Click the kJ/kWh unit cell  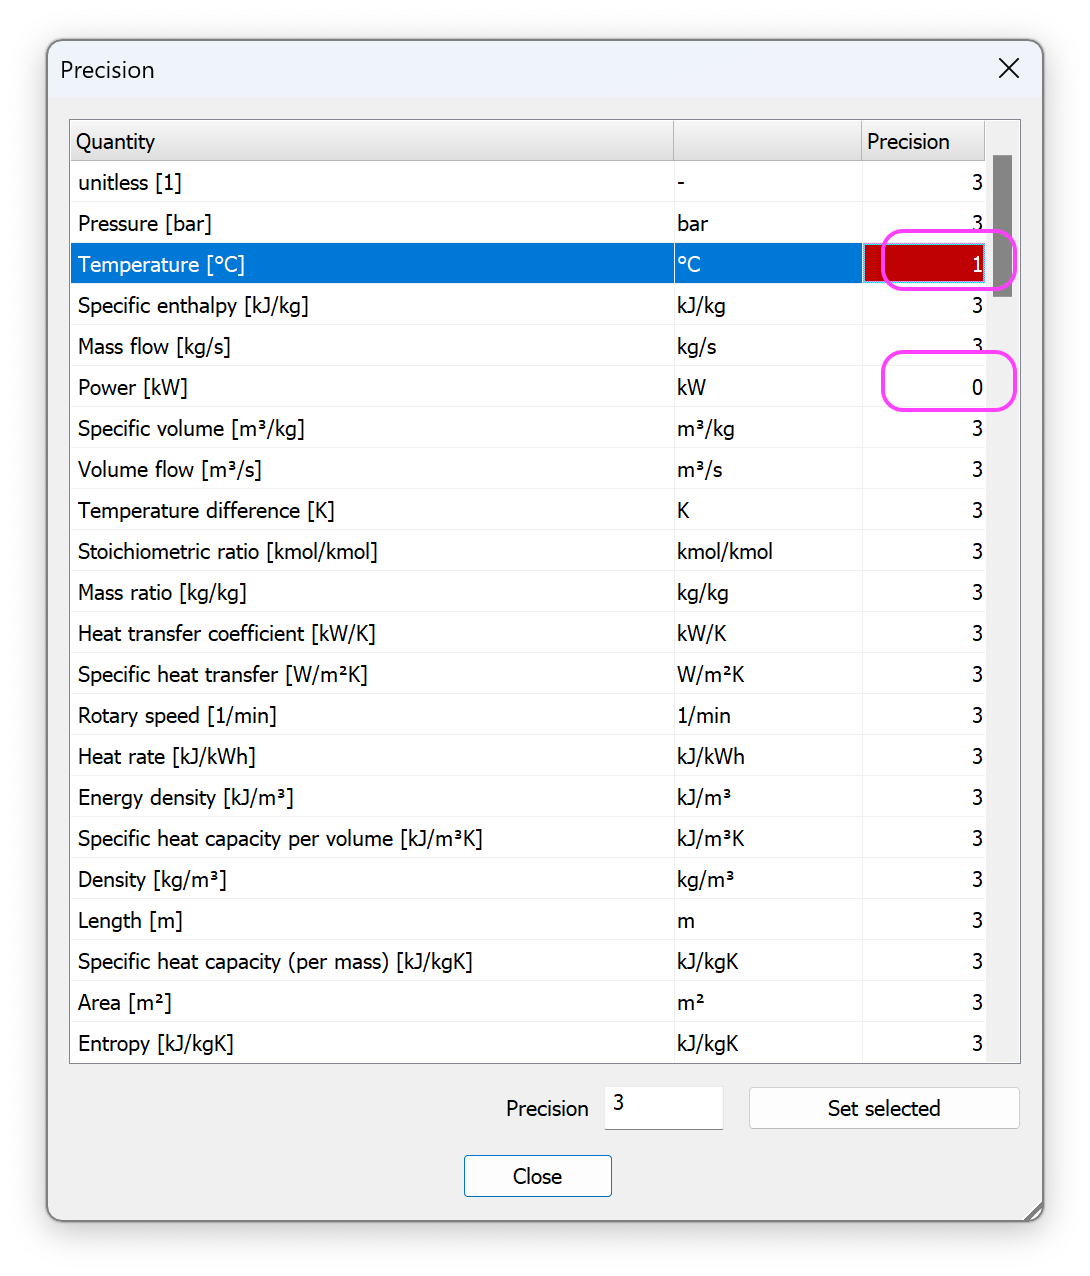tap(768, 756)
